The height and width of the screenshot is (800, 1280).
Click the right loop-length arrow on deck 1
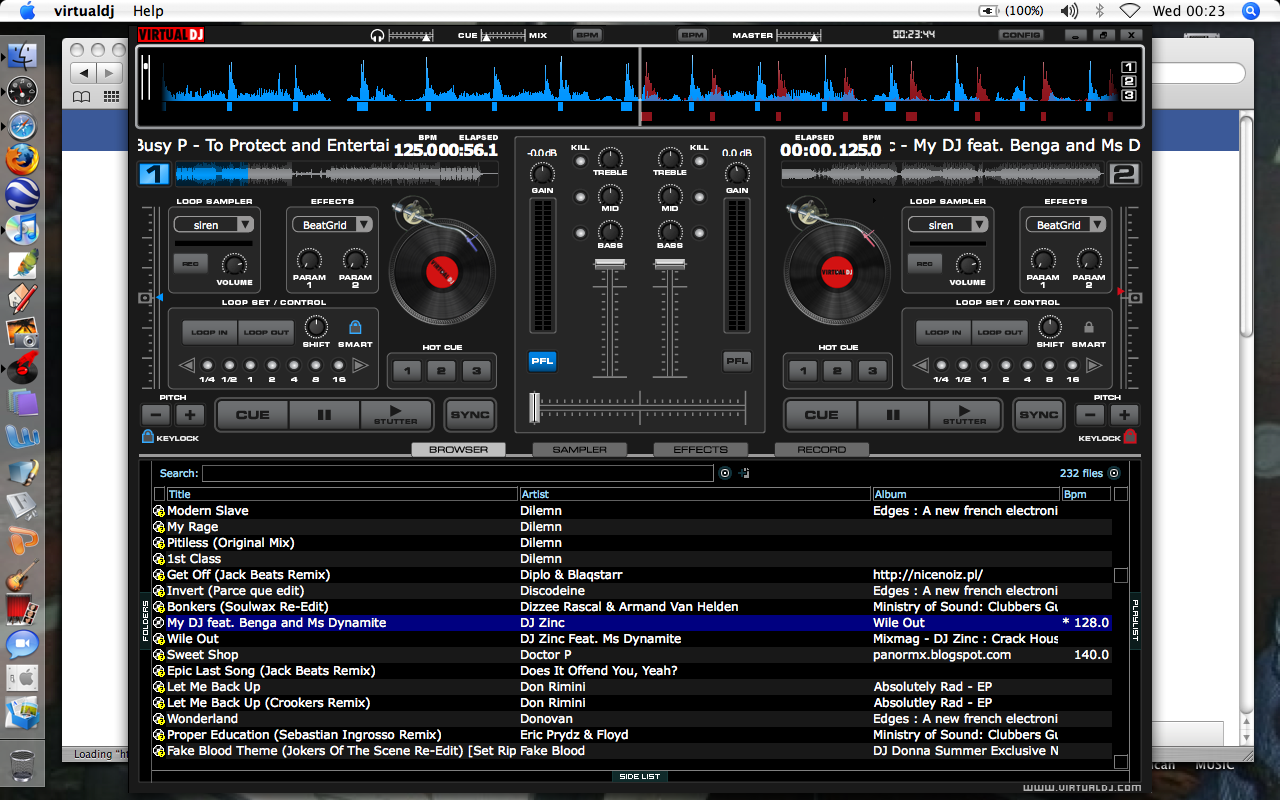point(360,366)
